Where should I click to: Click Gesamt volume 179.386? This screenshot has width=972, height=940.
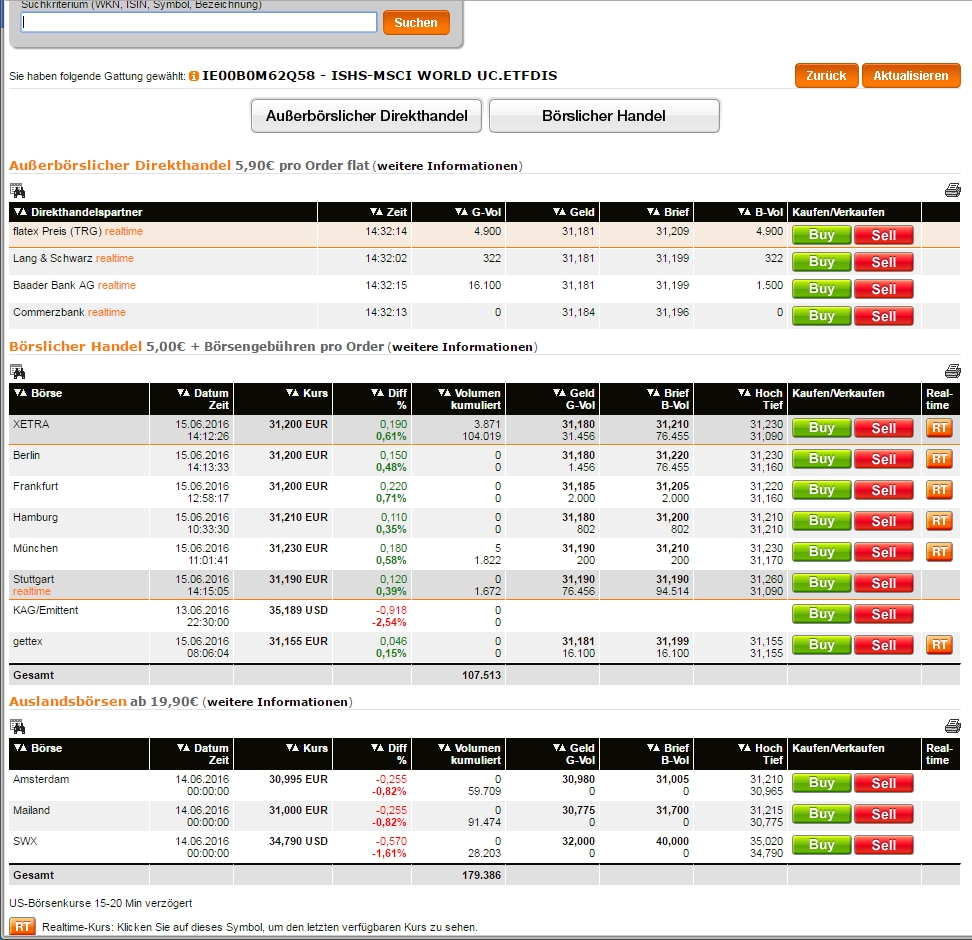tap(481, 876)
